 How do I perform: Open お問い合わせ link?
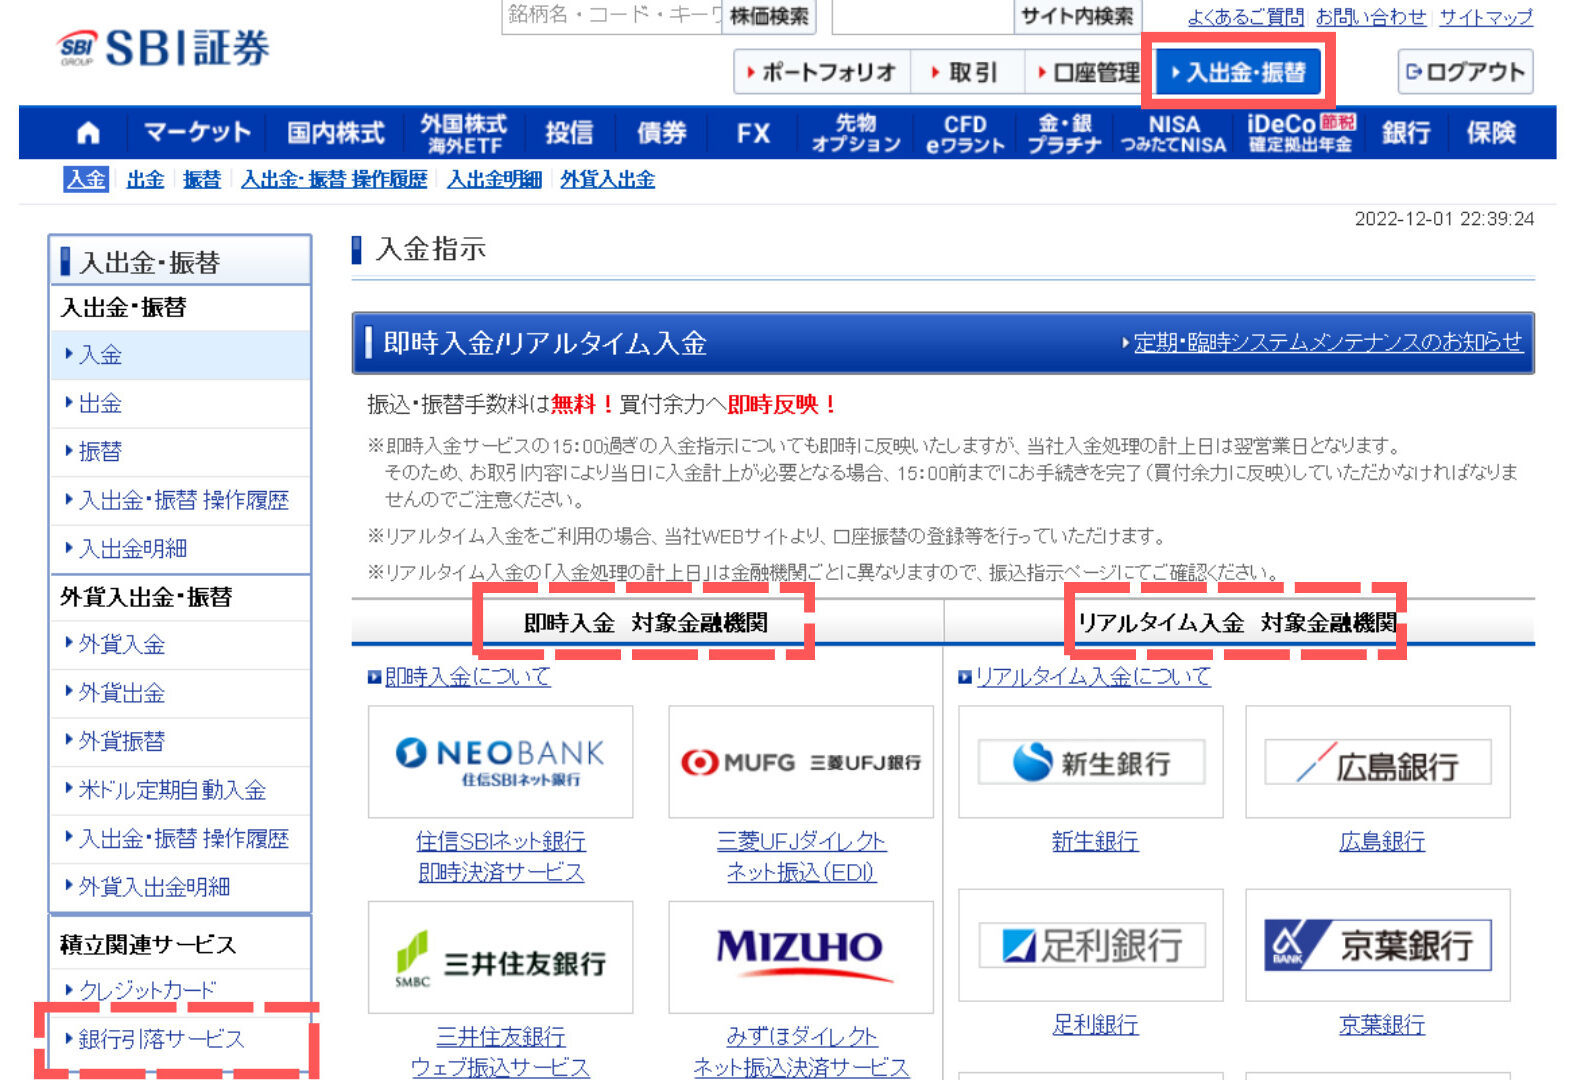click(1370, 17)
